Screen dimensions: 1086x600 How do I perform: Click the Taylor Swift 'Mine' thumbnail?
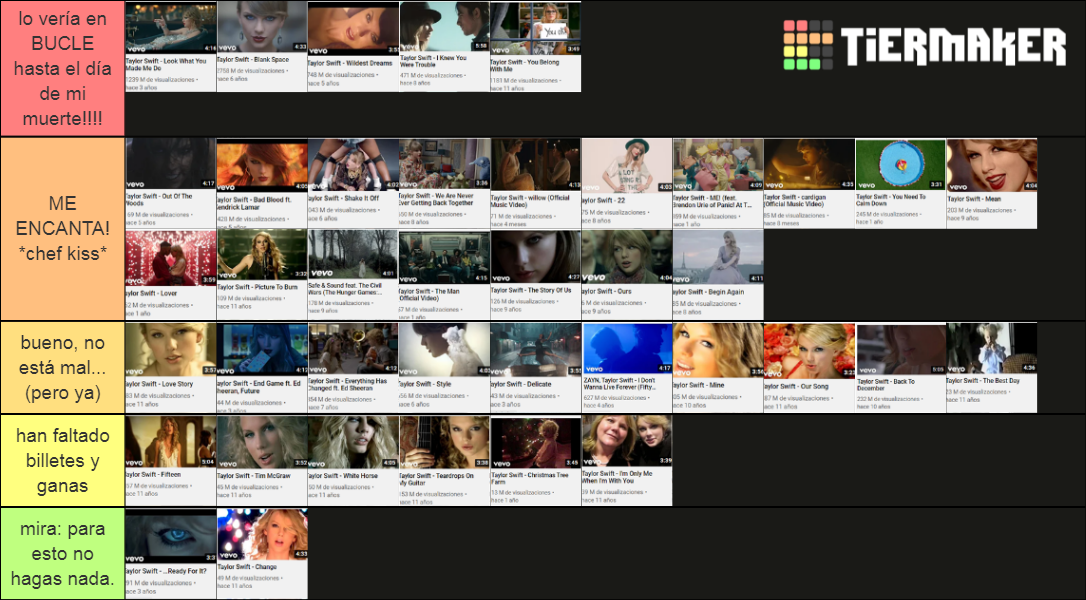[x=718, y=368]
